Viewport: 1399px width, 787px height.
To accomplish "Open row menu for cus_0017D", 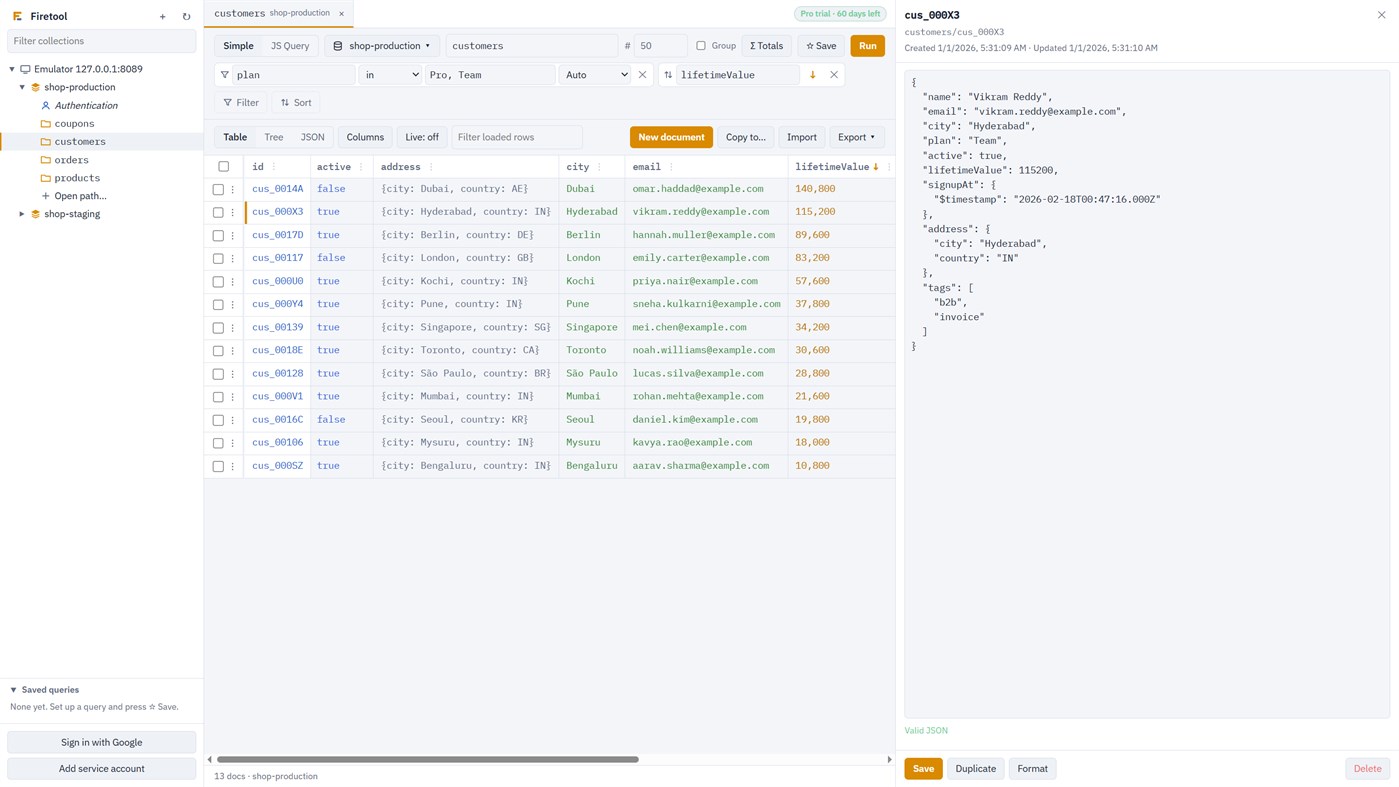I will click(x=233, y=235).
